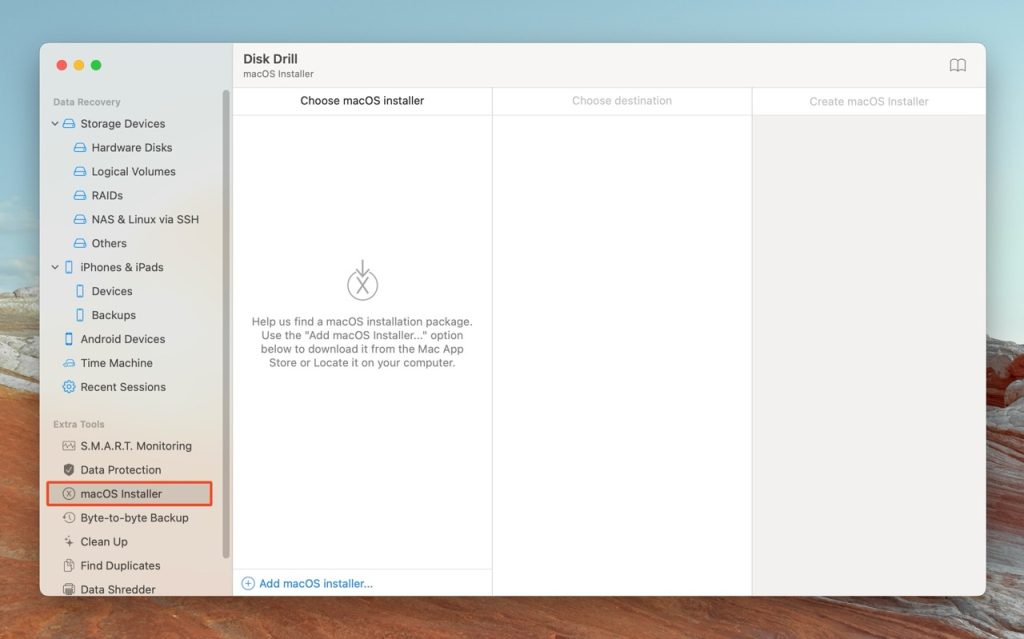Open the Find Duplicates tool
This screenshot has height=639, width=1024.
coord(122,565)
